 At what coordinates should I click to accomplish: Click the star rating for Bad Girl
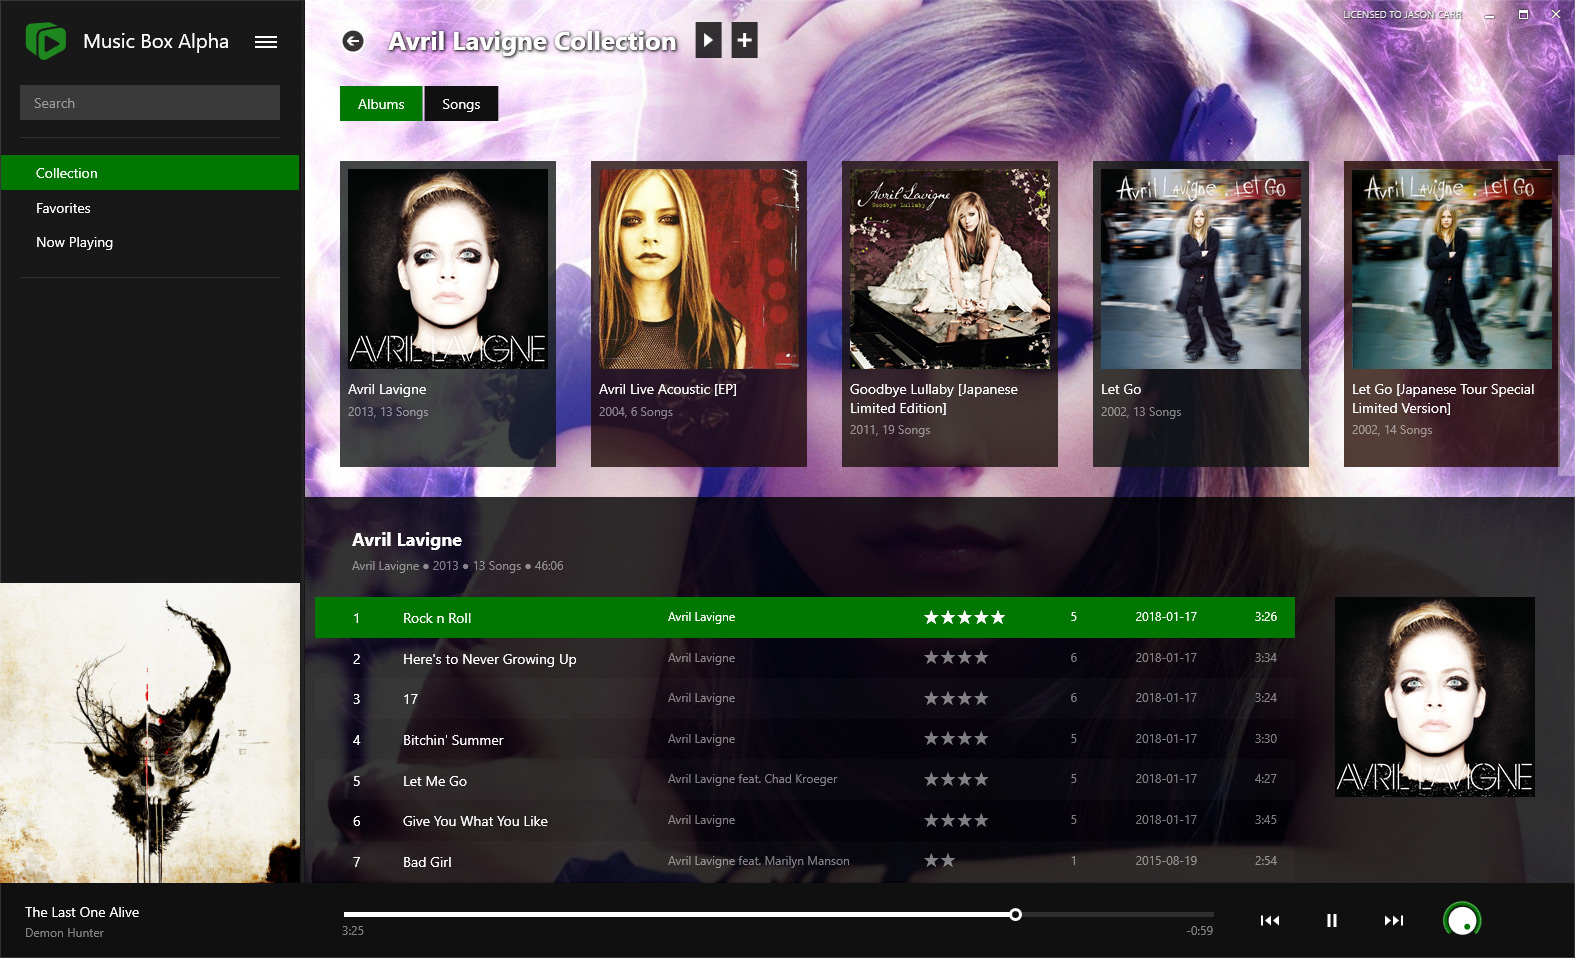939,861
